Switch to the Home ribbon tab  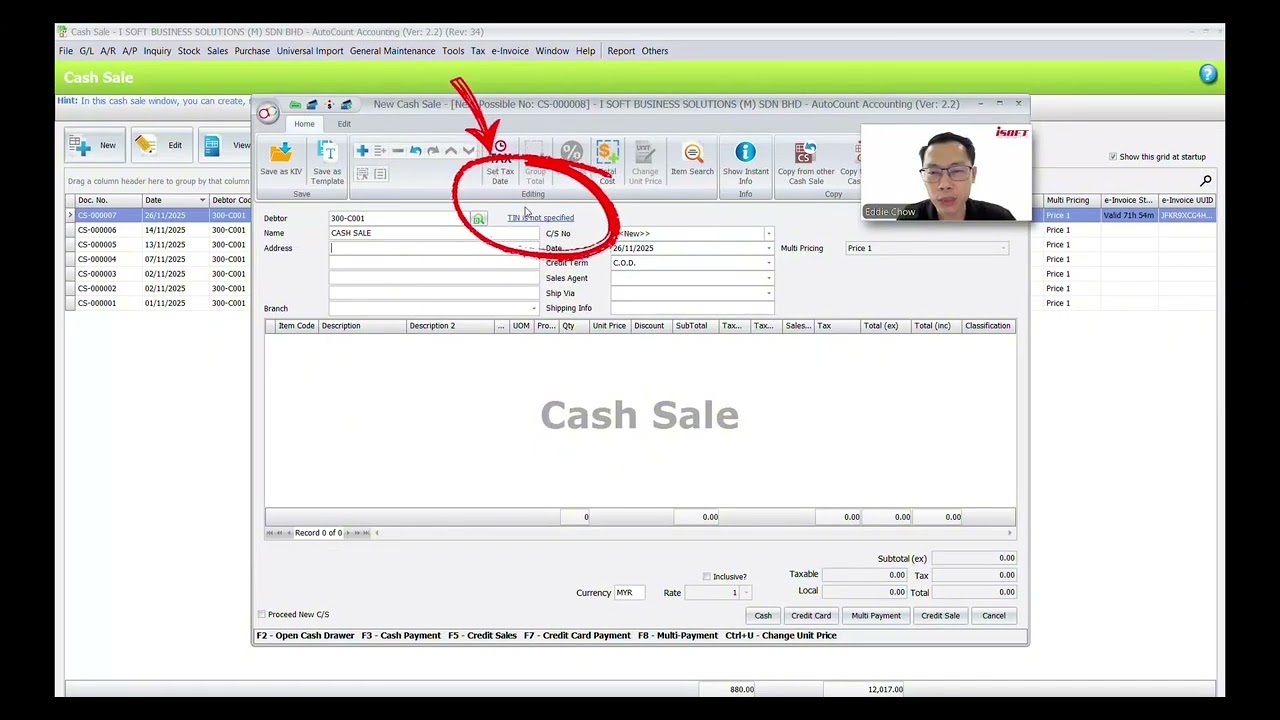(x=304, y=124)
